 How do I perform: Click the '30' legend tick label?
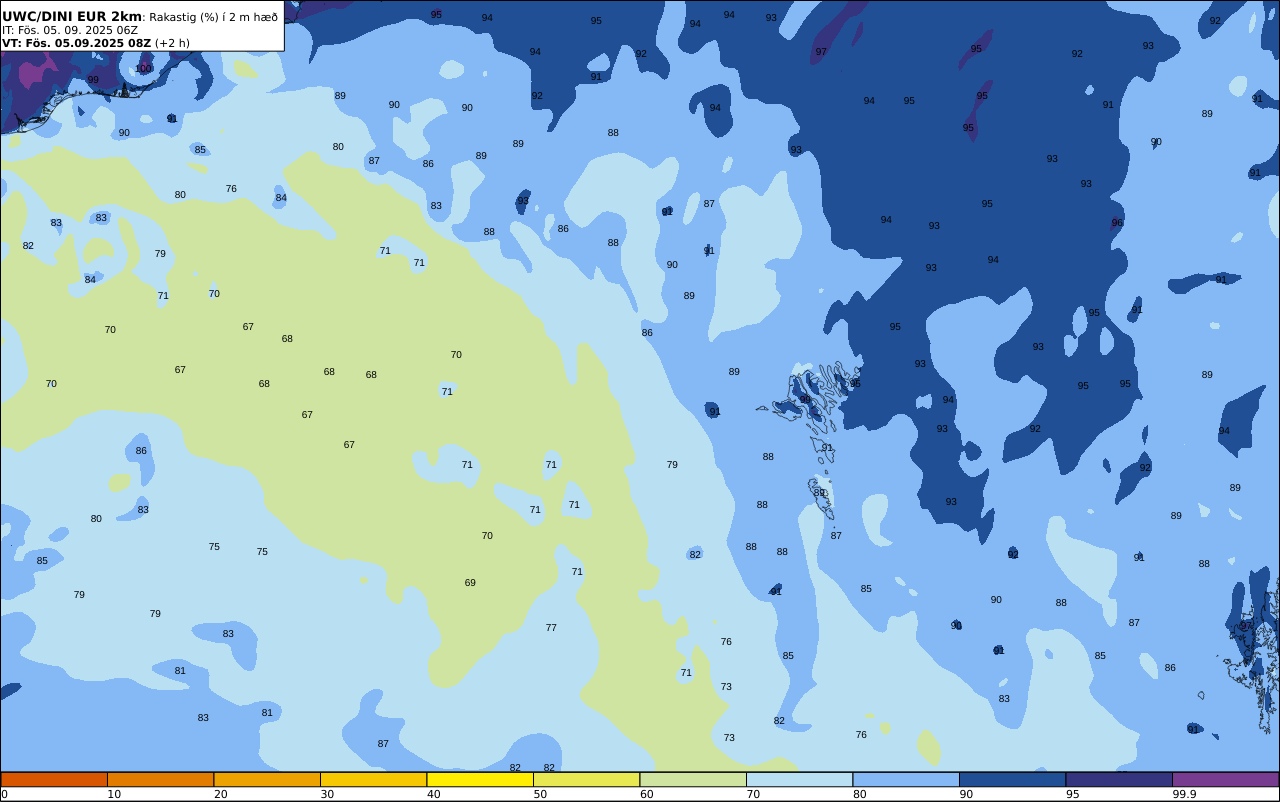coord(327,794)
